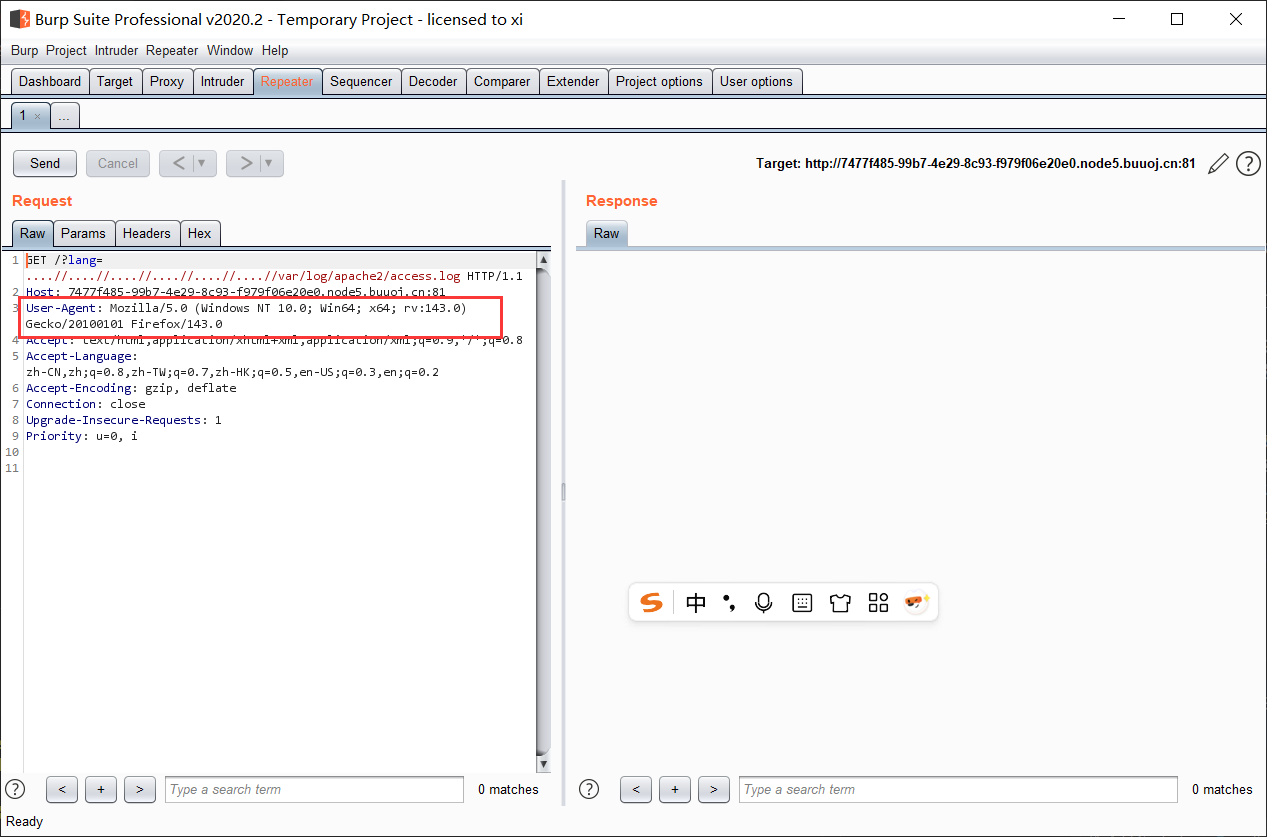The height and width of the screenshot is (837, 1267).
Task: Click the edit target pencil icon
Action: tap(1218, 164)
